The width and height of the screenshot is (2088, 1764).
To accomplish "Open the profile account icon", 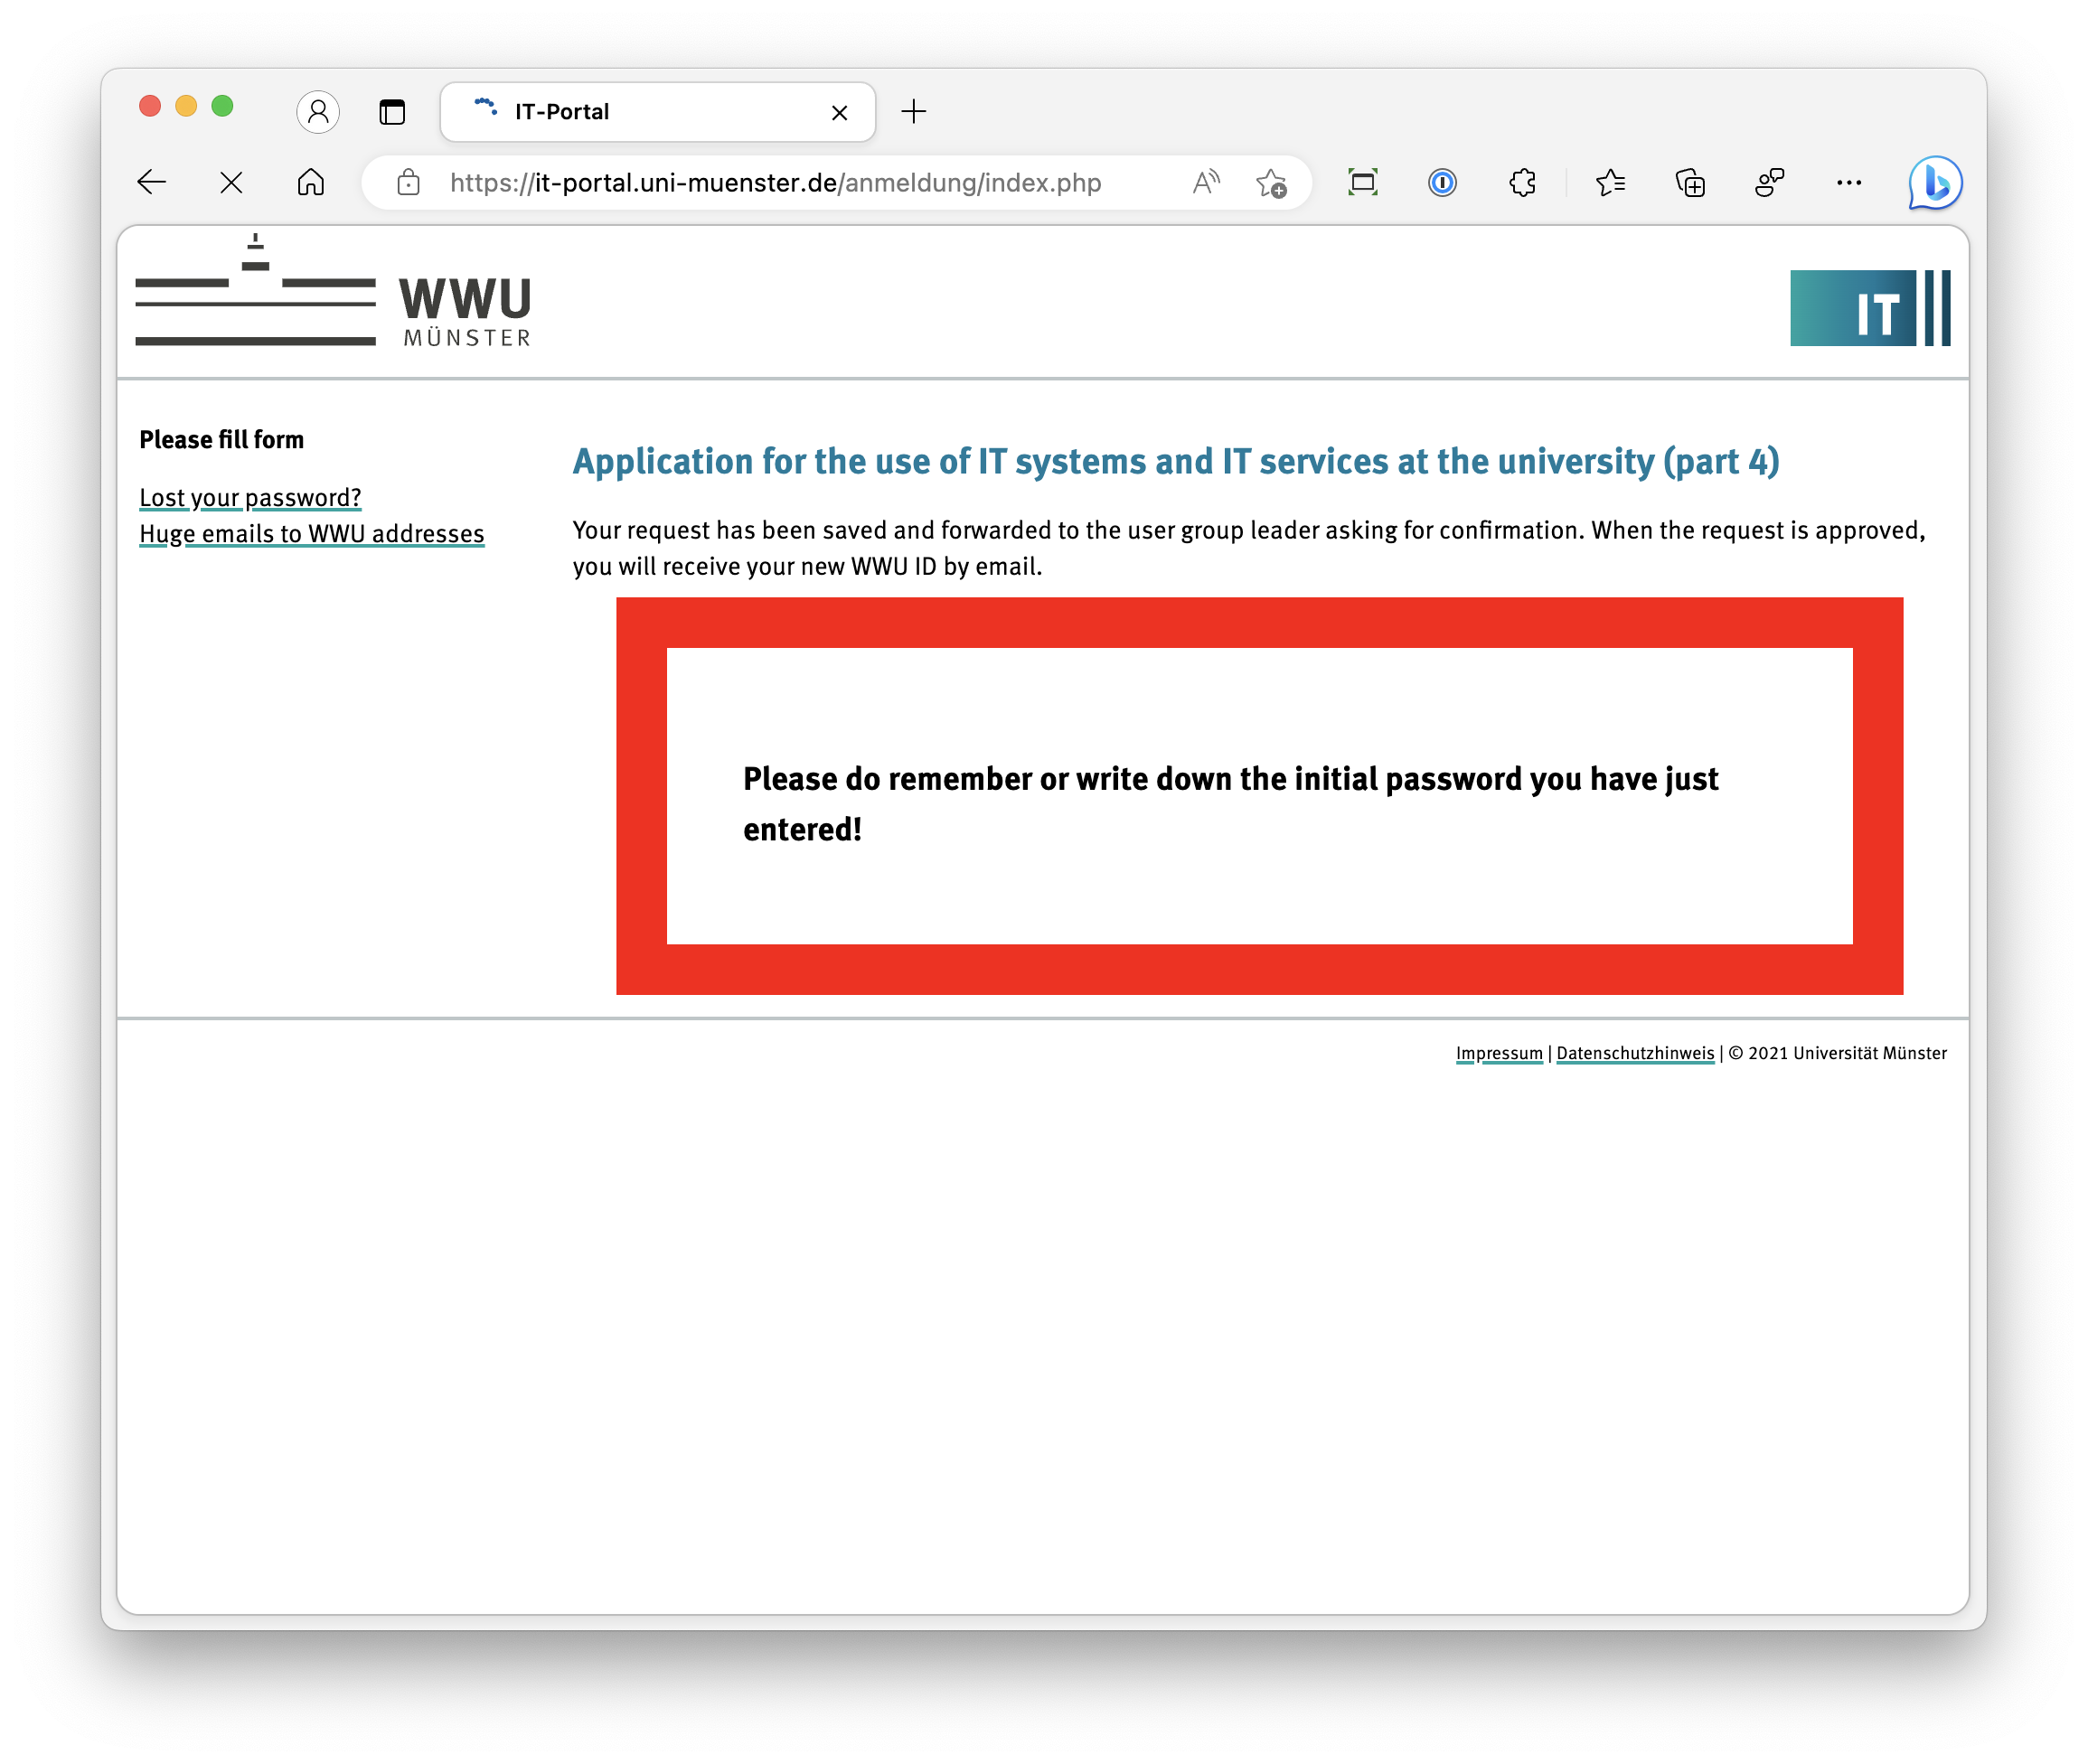I will click(x=318, y=111).
